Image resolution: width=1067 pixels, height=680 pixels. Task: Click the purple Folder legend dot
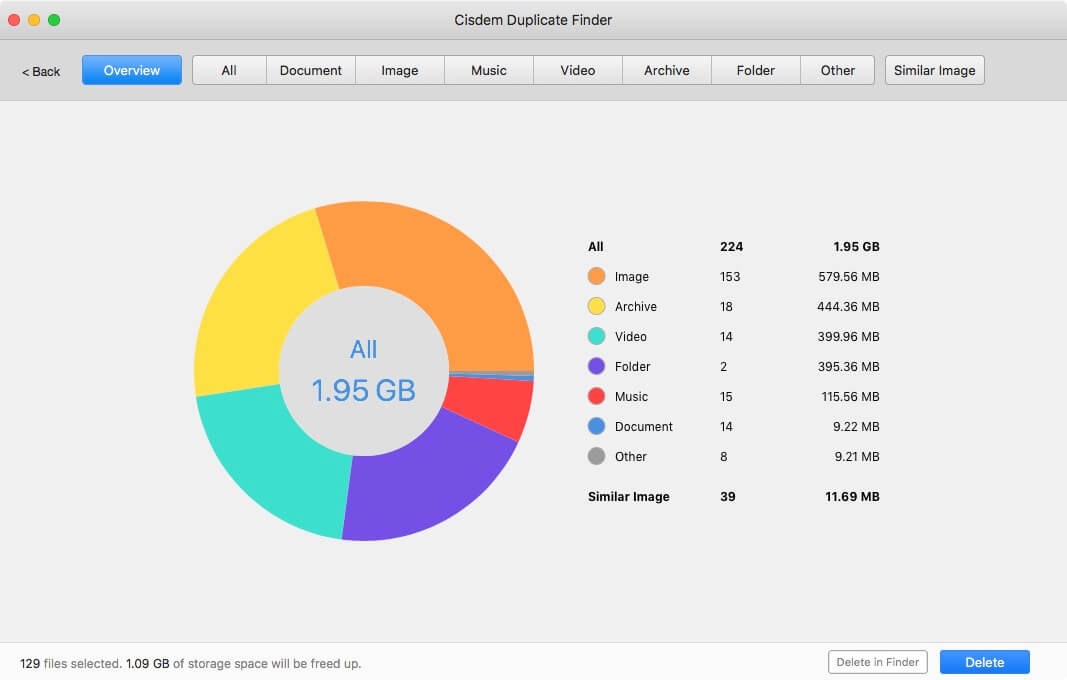(x=596, y=366)
